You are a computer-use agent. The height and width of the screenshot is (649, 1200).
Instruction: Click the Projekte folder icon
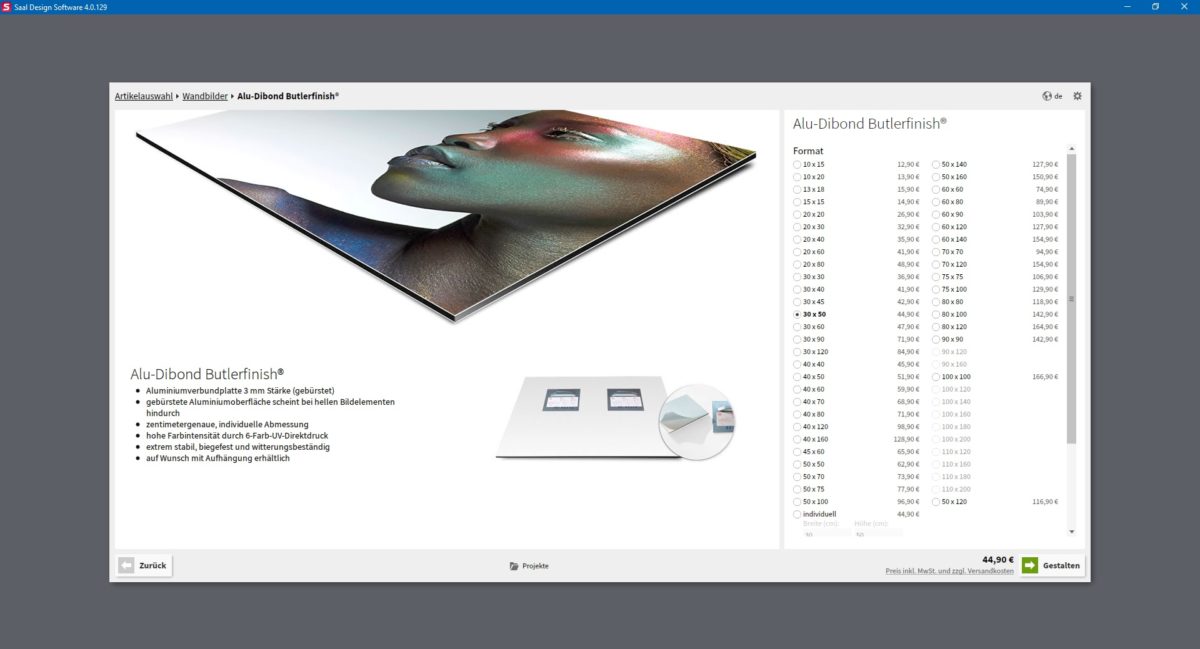[x=514, y=566]
